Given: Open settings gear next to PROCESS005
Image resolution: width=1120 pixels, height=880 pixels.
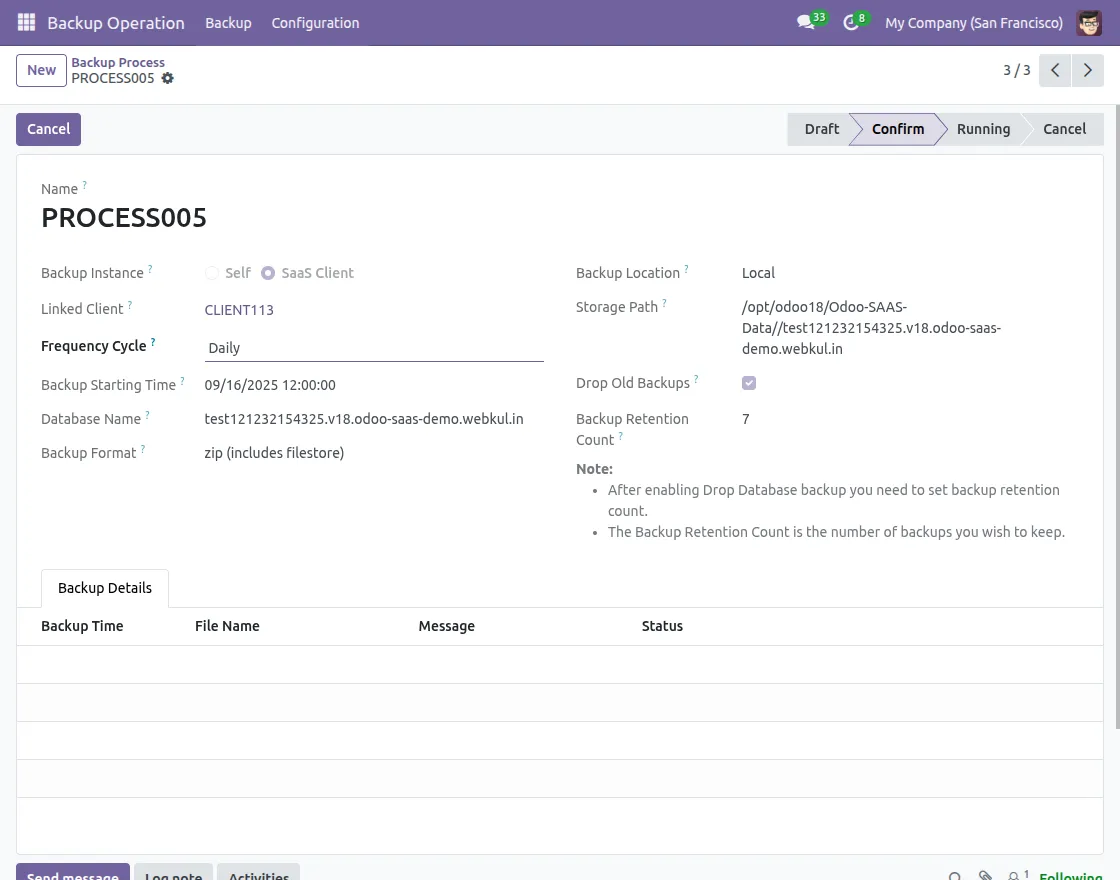Looking at the screenshot, I should click(x=167, y=78).
